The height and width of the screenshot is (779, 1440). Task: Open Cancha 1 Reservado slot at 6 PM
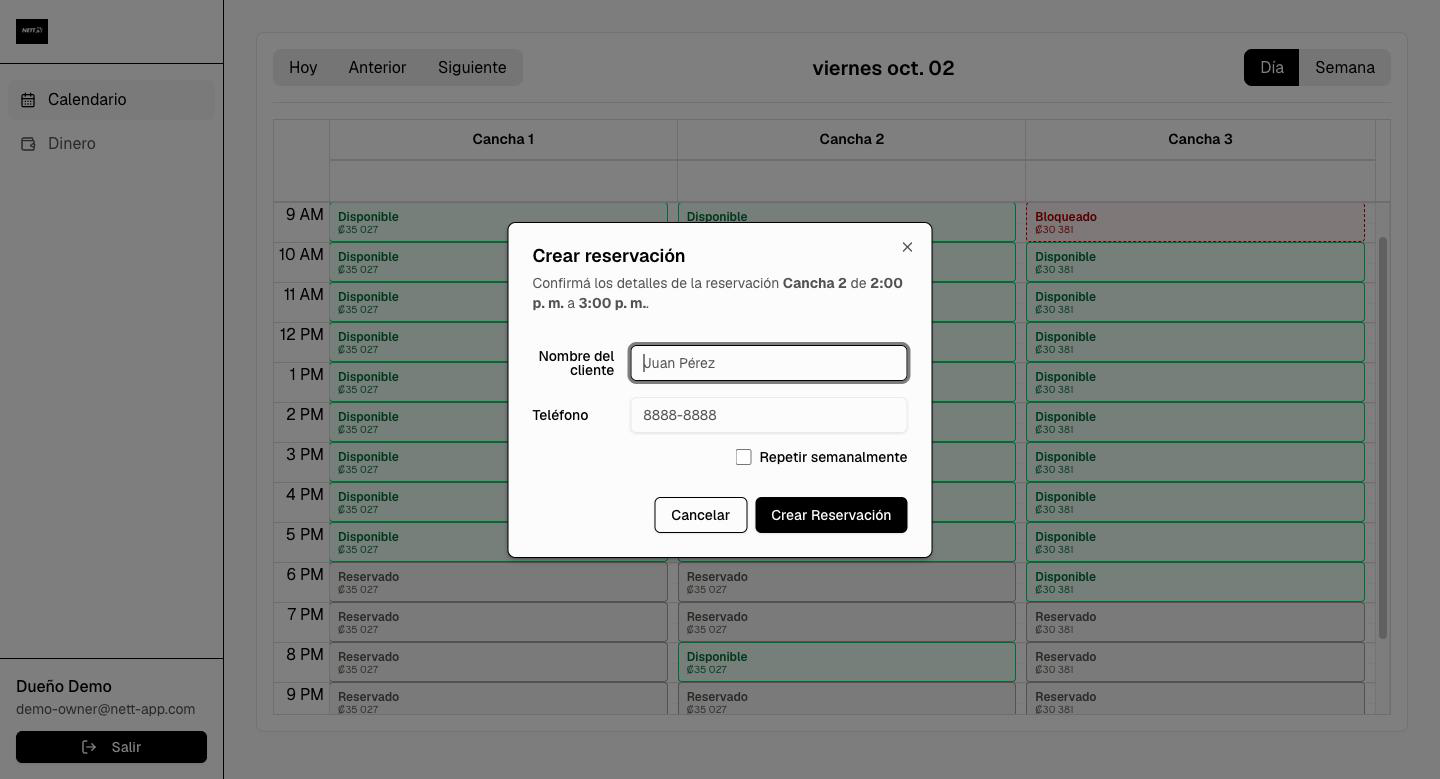[x=498, y=582]
